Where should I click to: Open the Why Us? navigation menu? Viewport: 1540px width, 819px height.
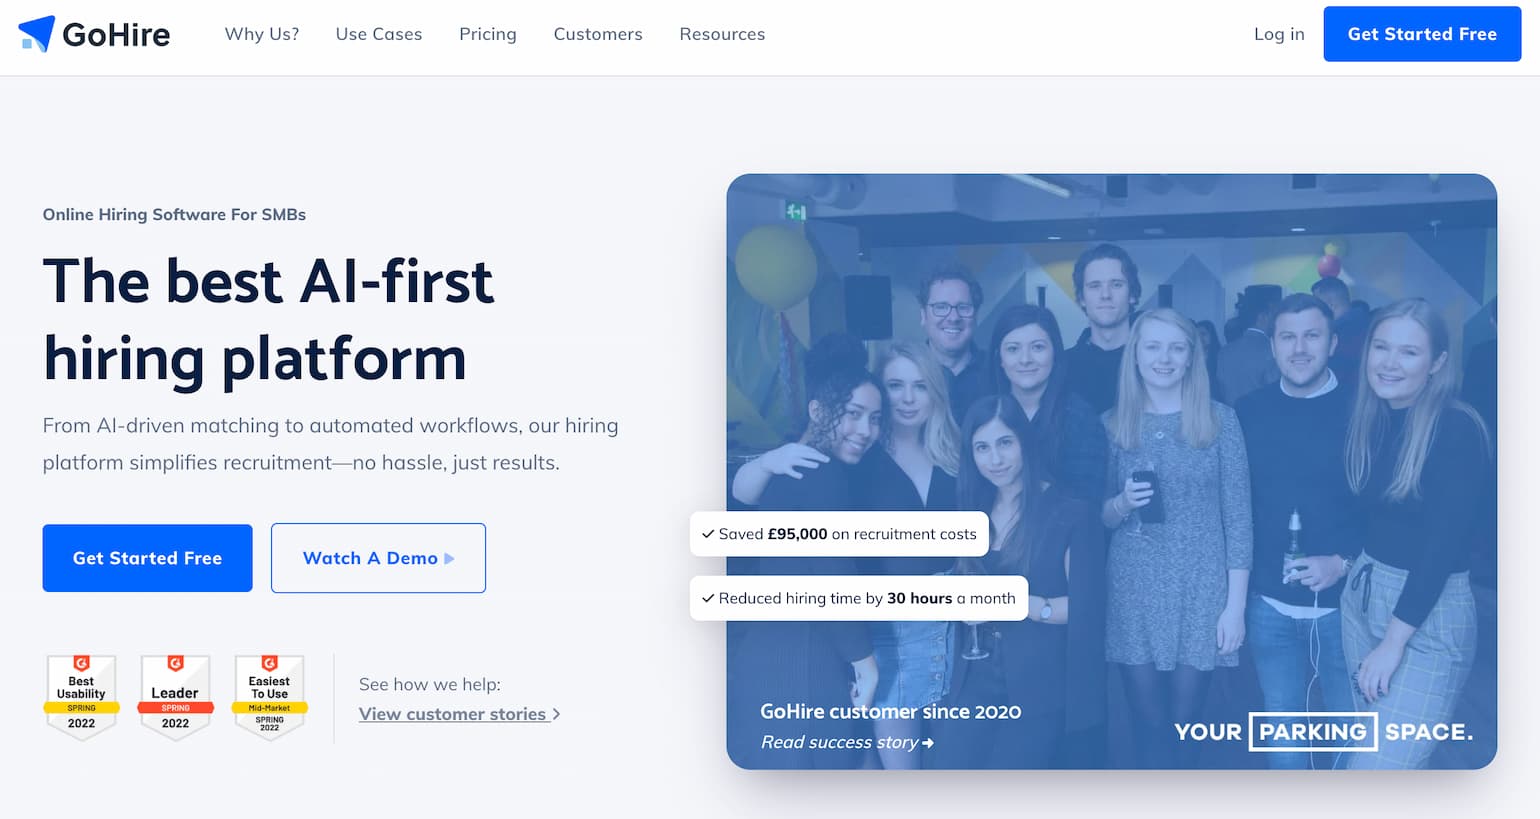coord(262,34)
